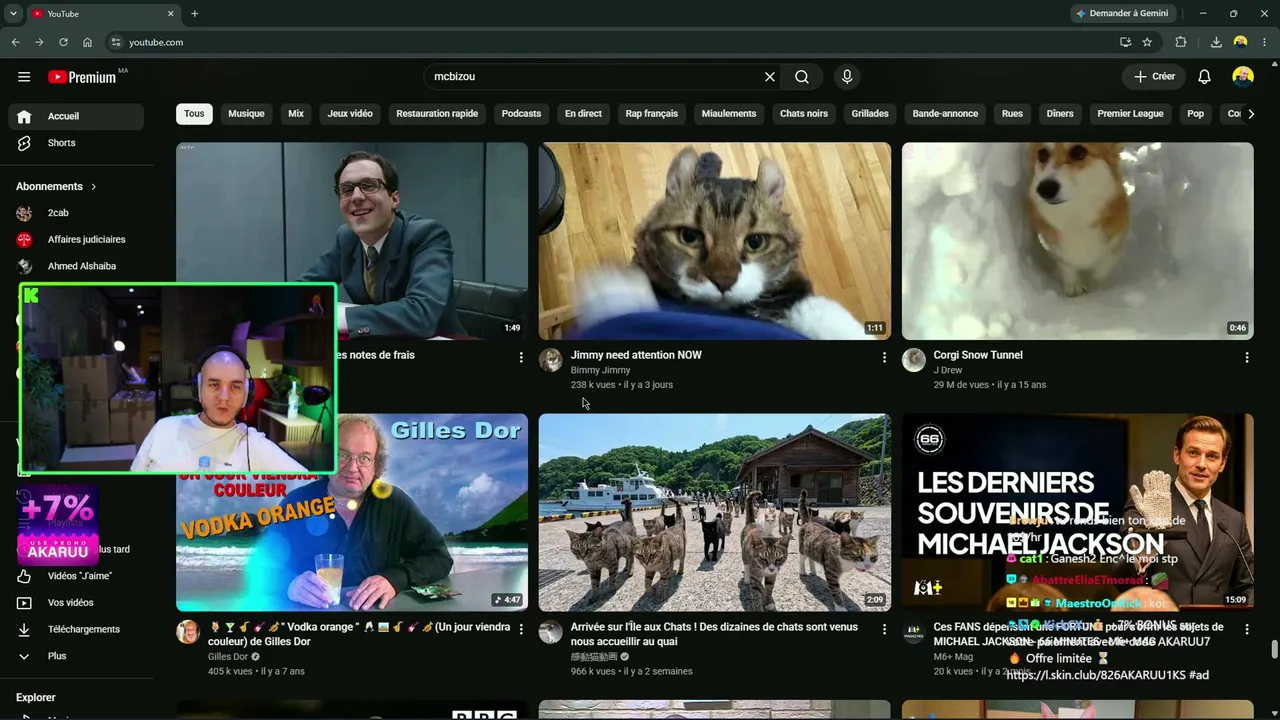Run the search with the magnifier button
The width and height of the screenshot is (1280, 720).
pos(802,77)
